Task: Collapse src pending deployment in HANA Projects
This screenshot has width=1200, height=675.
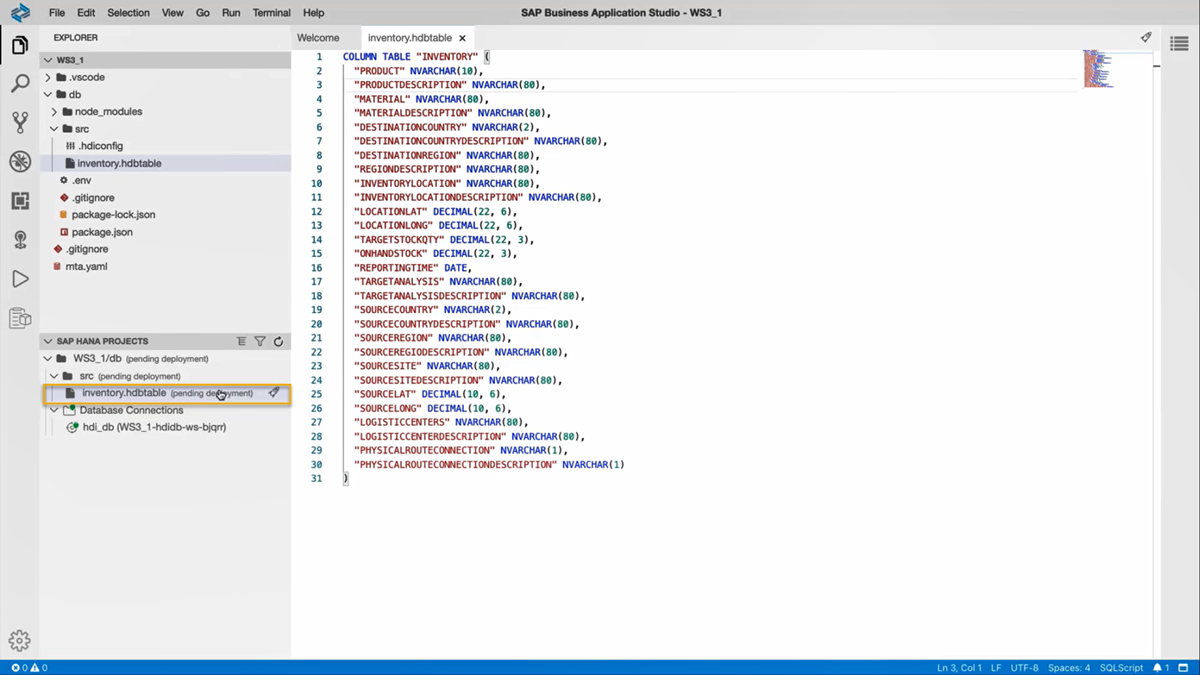Action: point(54,376)
